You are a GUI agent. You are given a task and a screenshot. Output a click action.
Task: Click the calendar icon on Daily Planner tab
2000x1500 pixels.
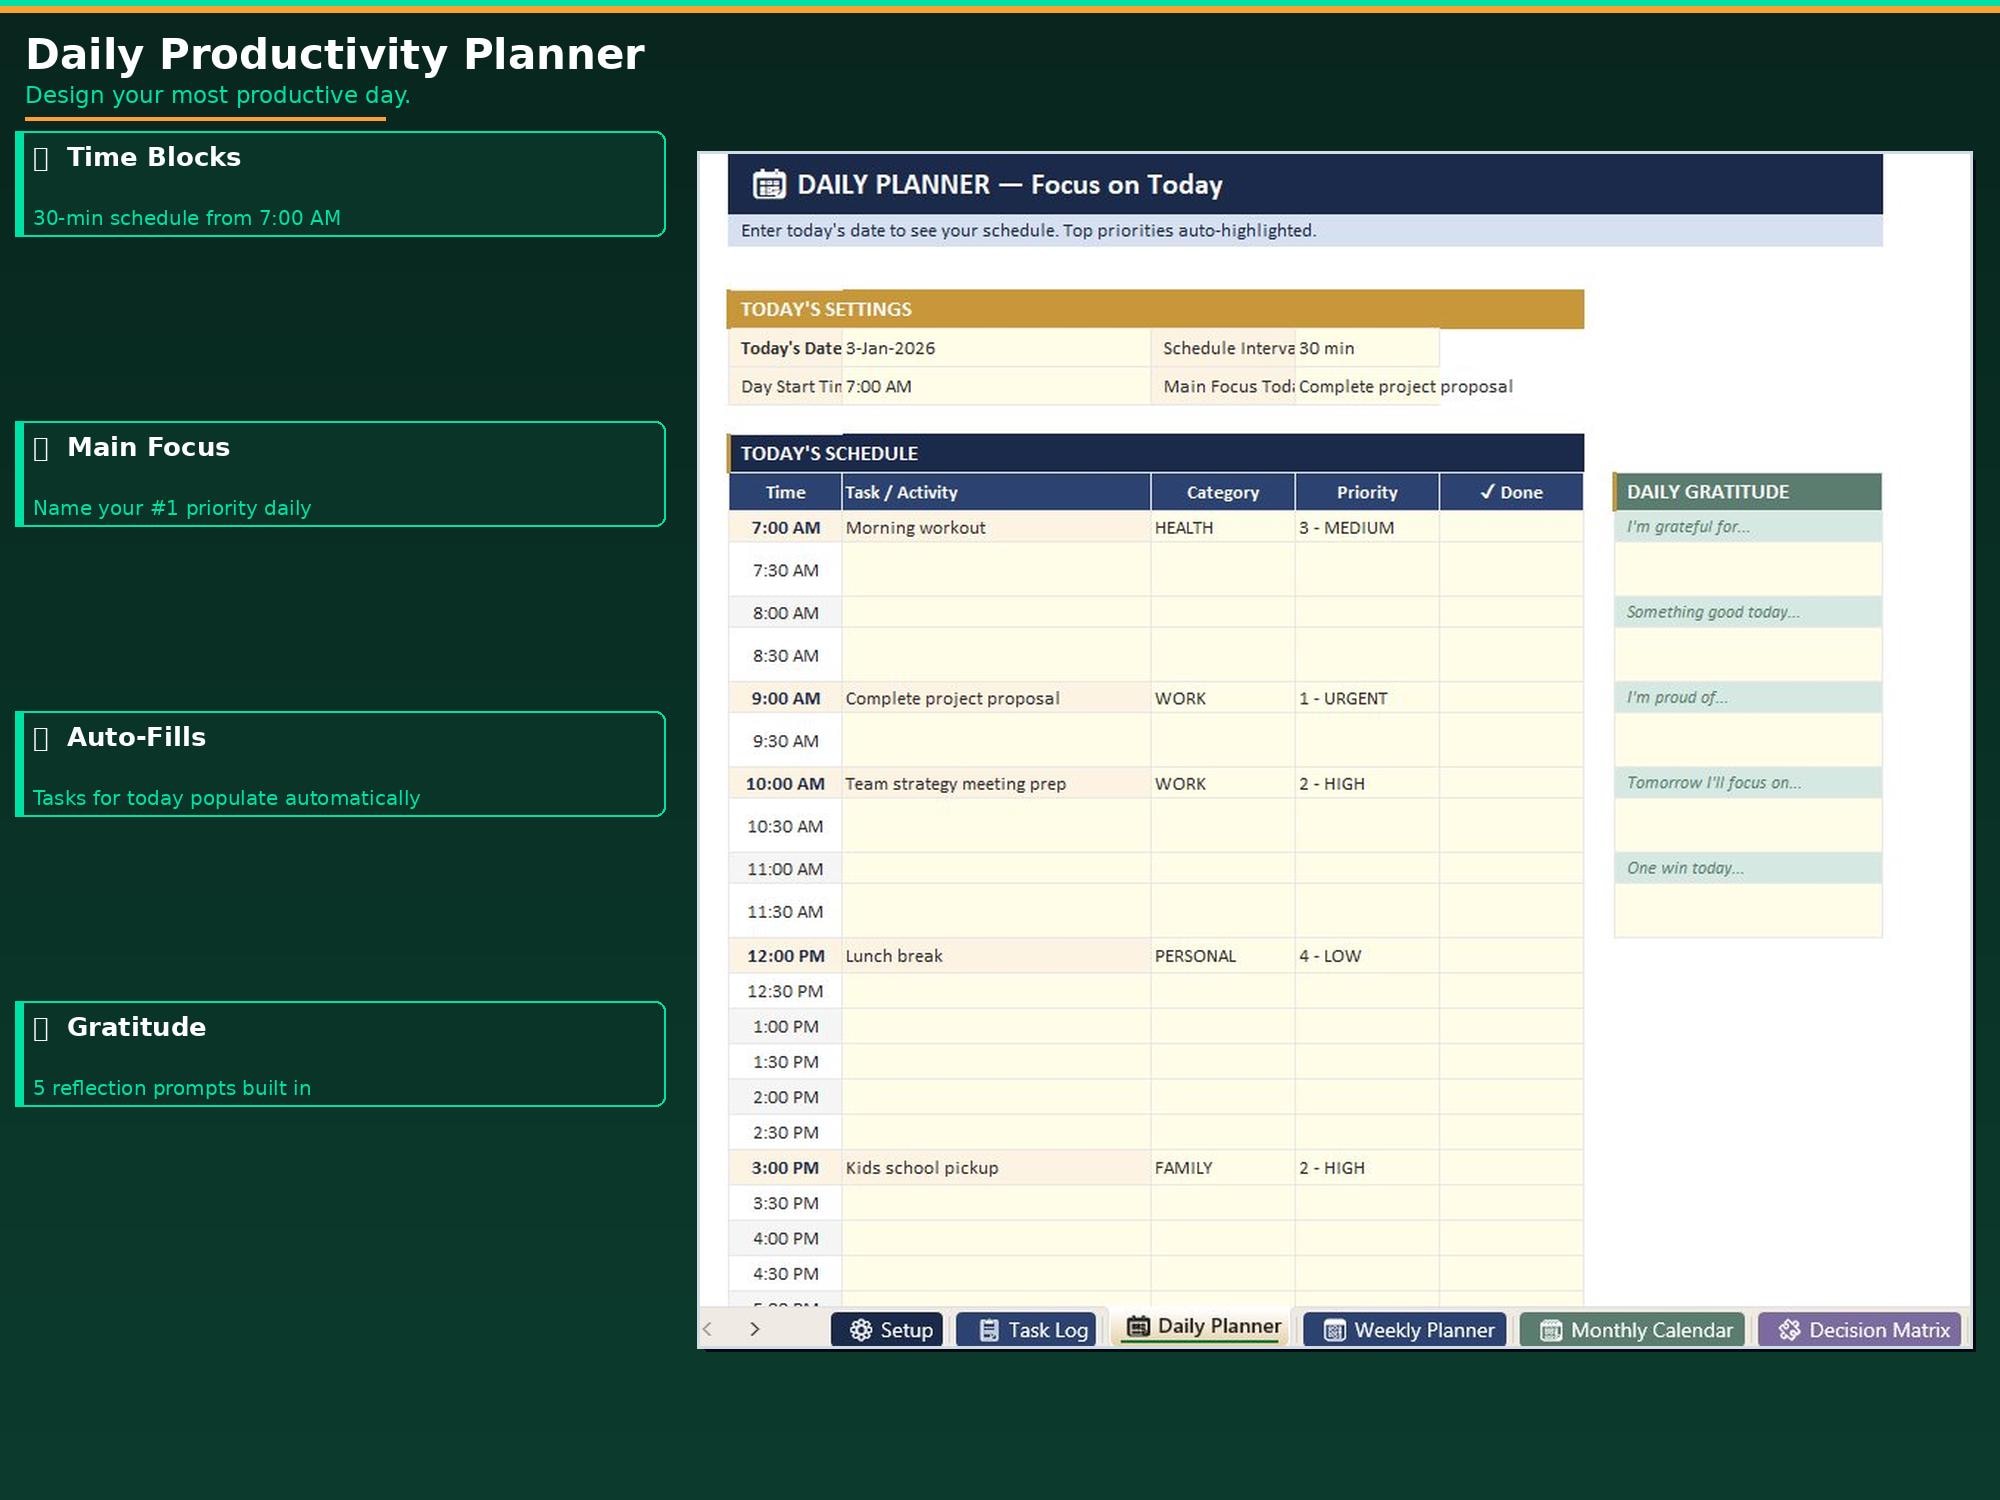coord(1138,1326)
